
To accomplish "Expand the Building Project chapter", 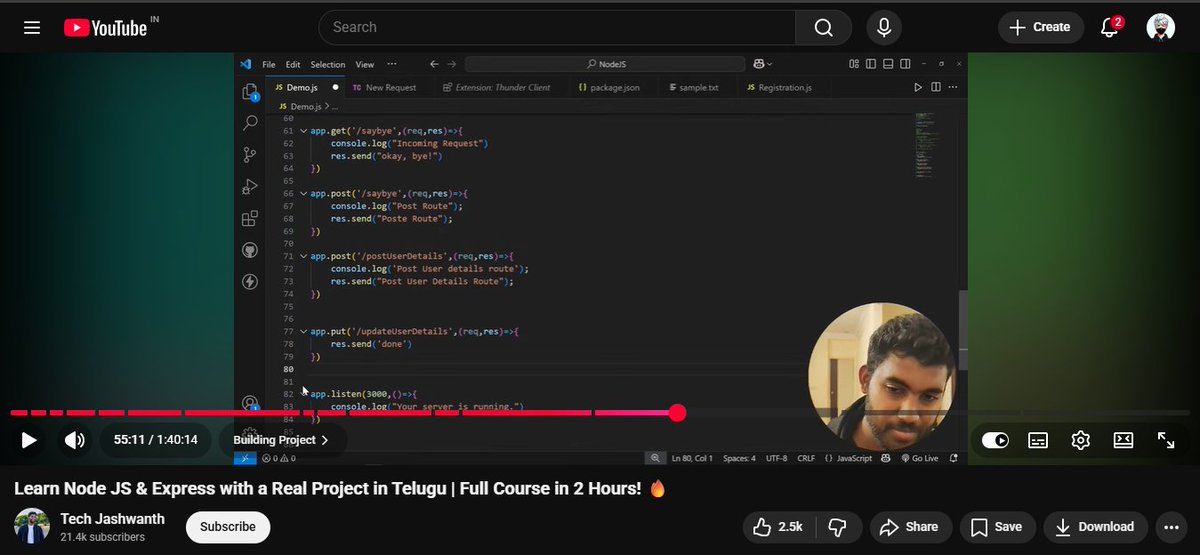I will (x=282, y=440).
